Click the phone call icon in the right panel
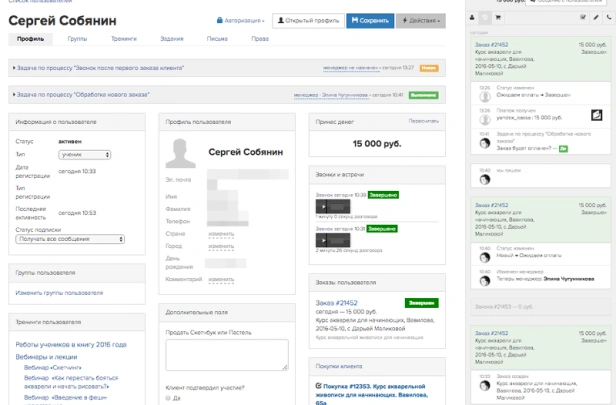 click(x=609, y=18)
